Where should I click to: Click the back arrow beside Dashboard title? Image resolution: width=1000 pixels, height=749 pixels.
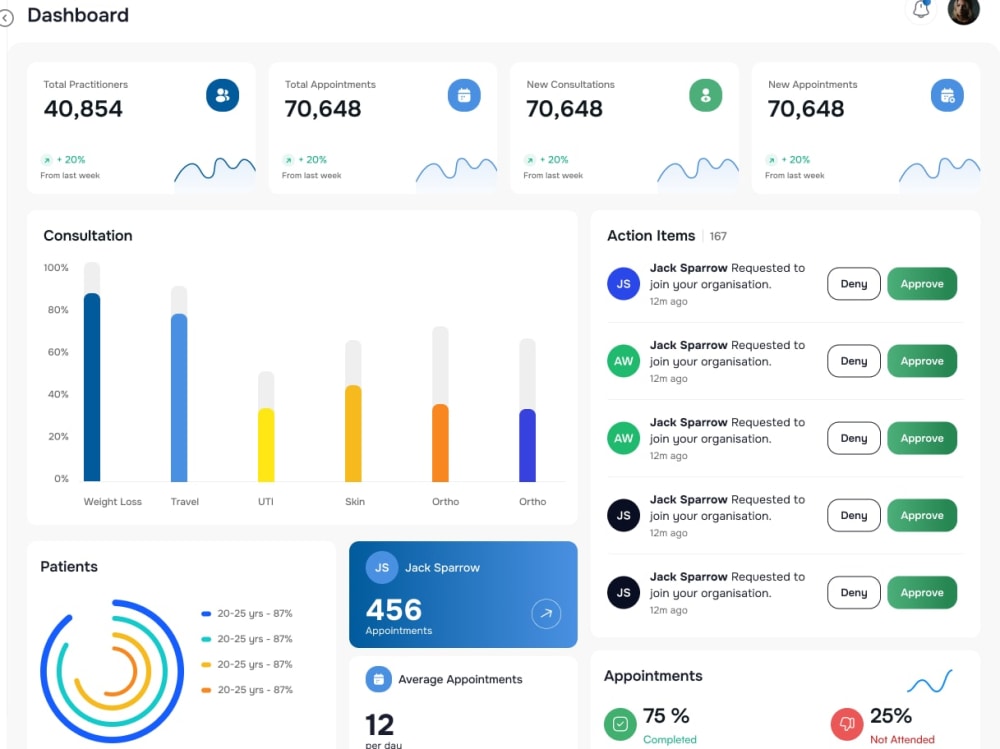pos(6,19)
